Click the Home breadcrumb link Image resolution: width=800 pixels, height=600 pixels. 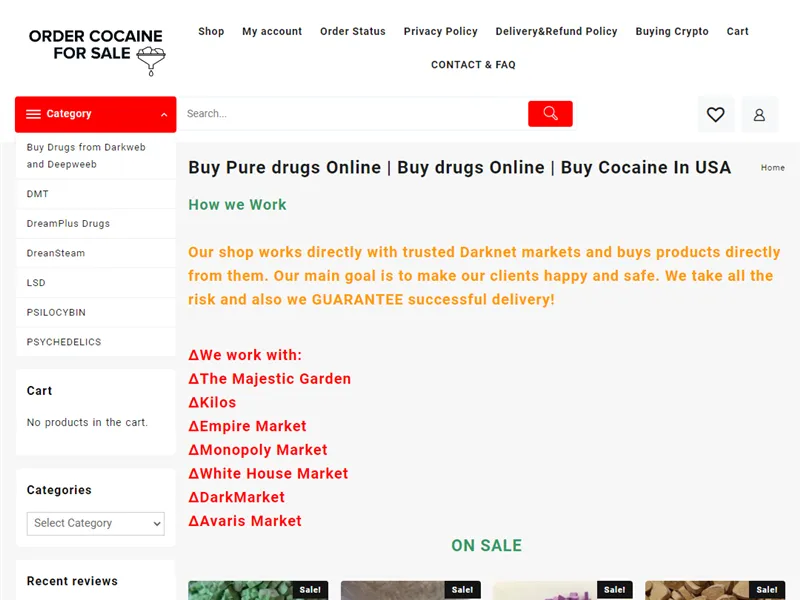pos(772,167)
